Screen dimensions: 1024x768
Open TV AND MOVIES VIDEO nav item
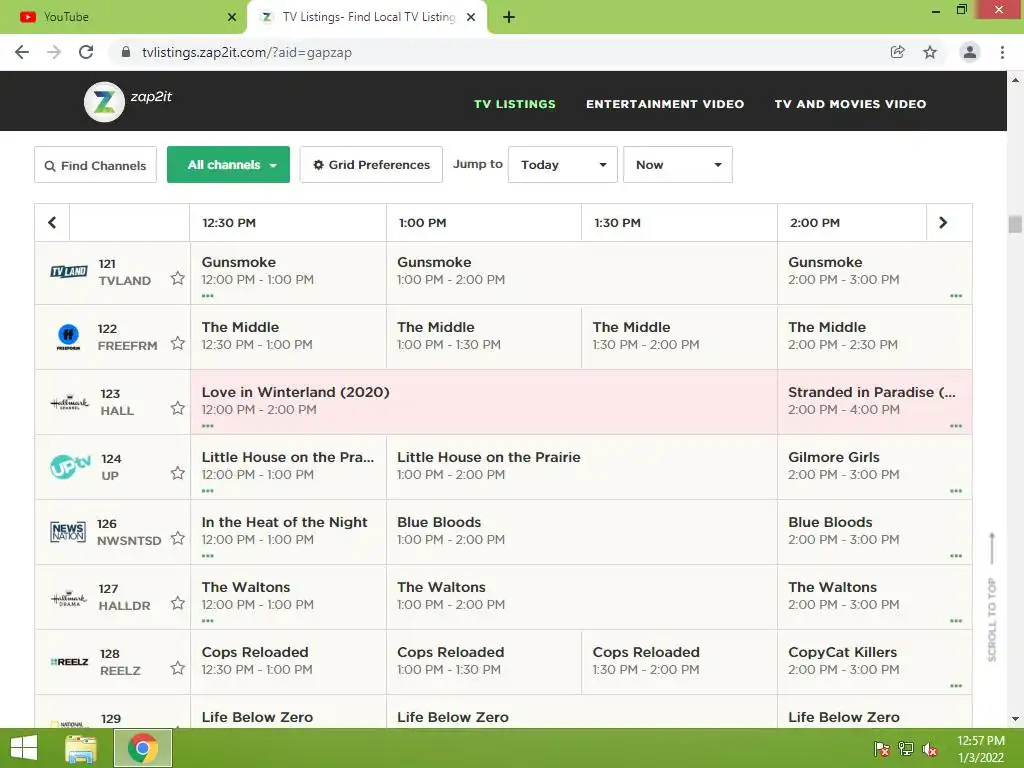point(850,104)
